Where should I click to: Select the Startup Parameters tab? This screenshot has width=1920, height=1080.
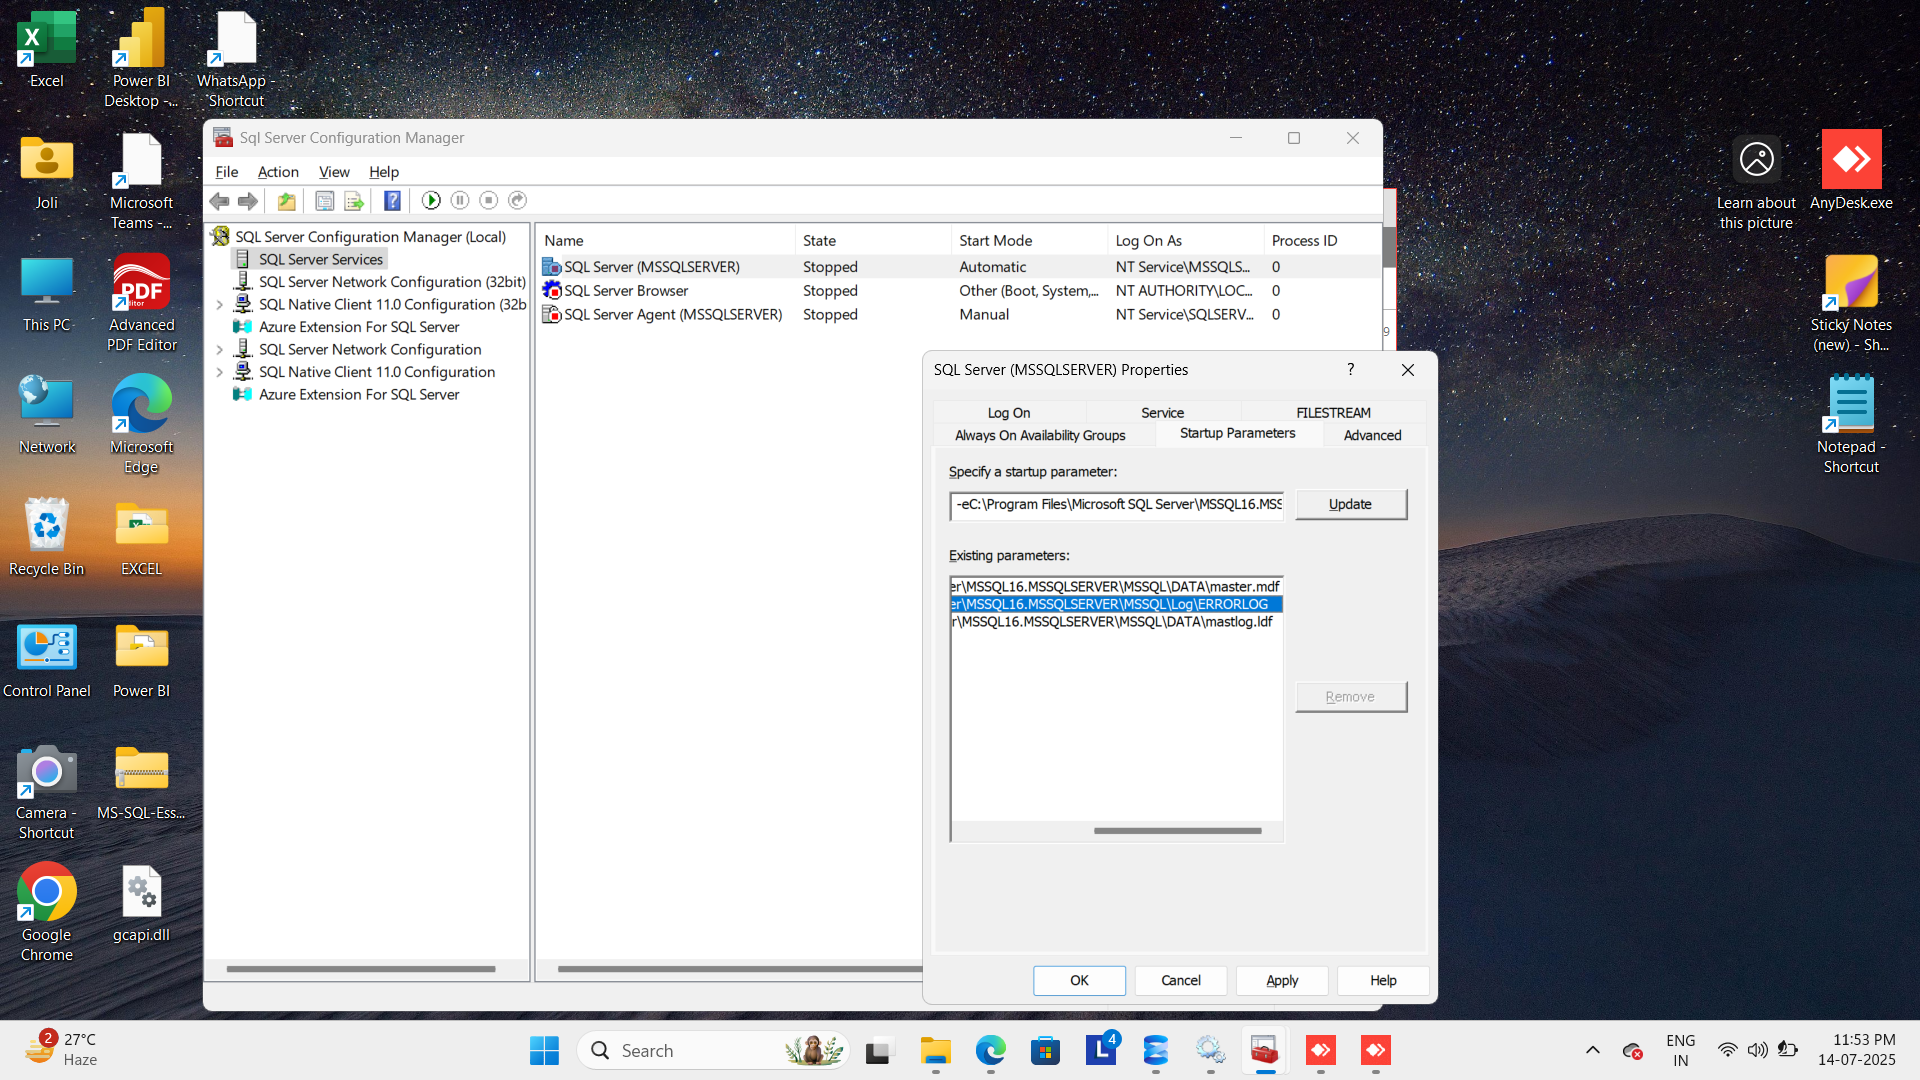1238,433
